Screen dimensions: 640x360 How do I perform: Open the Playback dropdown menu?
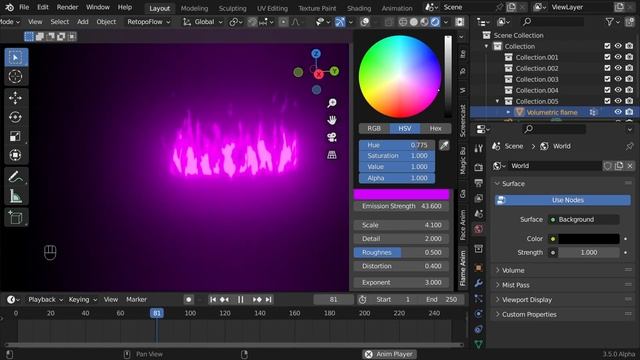[45, 300]
